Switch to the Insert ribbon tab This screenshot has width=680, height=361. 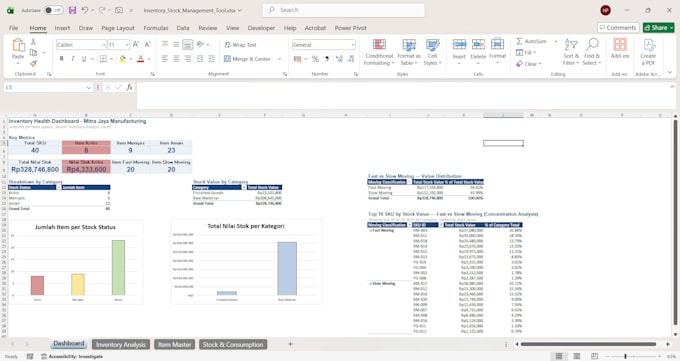[x=62, y=28]
